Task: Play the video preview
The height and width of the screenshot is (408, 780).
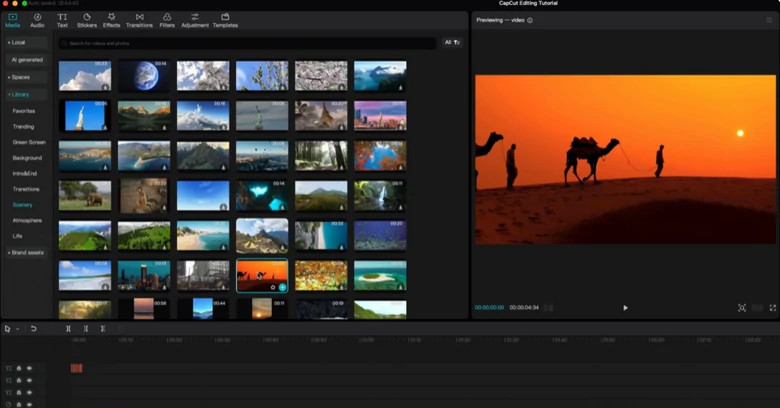Action: [625, 308]
